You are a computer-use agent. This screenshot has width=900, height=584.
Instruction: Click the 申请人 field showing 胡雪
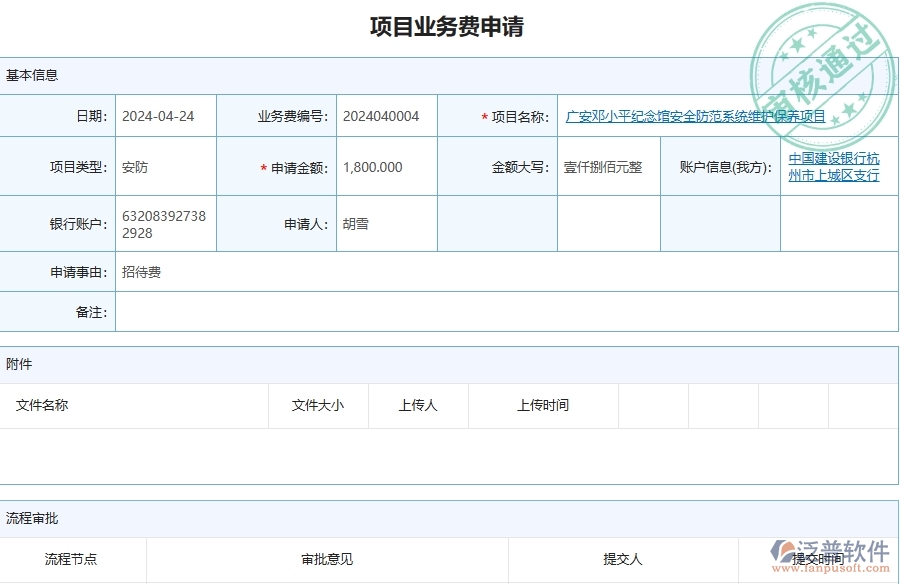[x=386, y=223]
